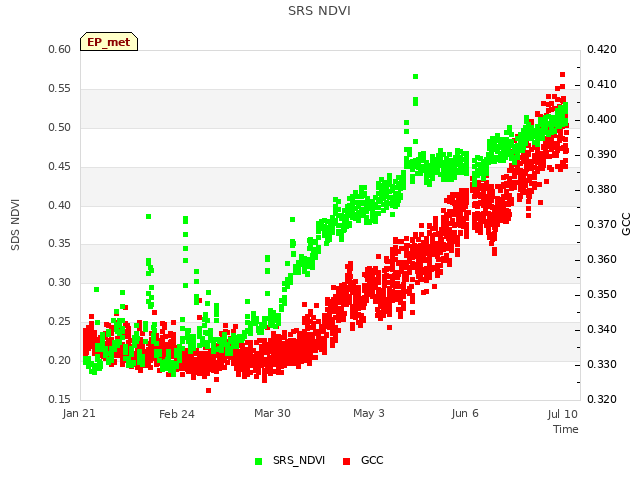
Task: Click the 0.15 left axis value
Action: [x=60, y=399]
